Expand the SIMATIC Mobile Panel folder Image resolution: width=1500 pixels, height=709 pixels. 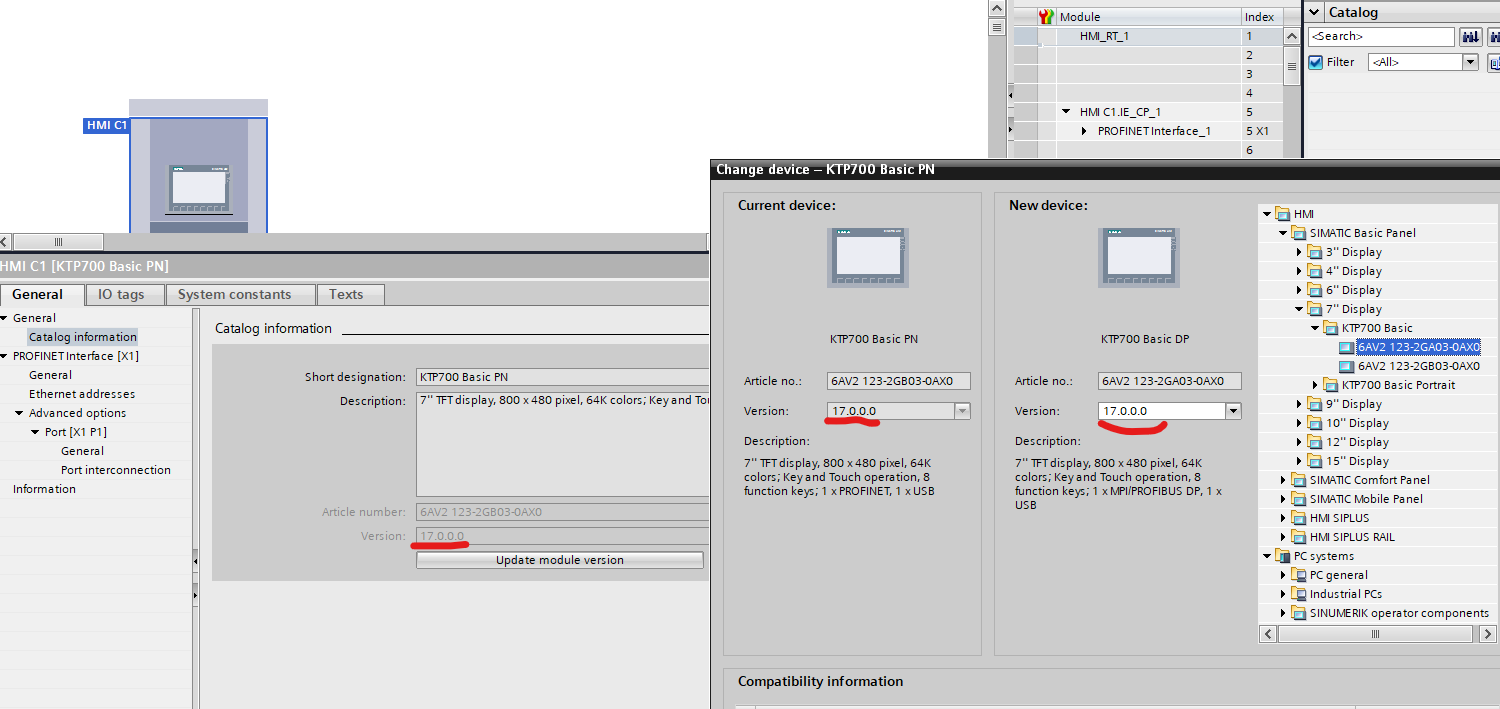point(1284,499)
